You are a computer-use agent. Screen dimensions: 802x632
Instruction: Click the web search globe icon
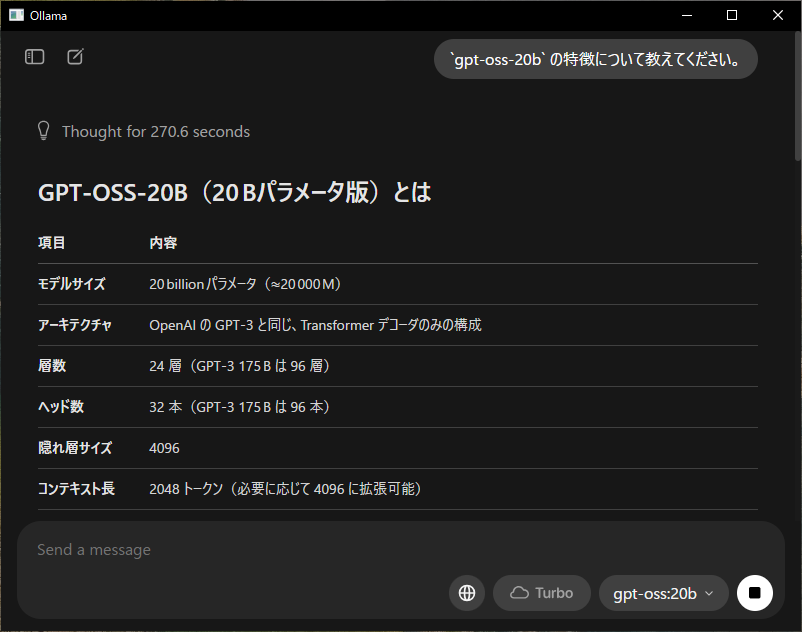(x=466, y=593)
